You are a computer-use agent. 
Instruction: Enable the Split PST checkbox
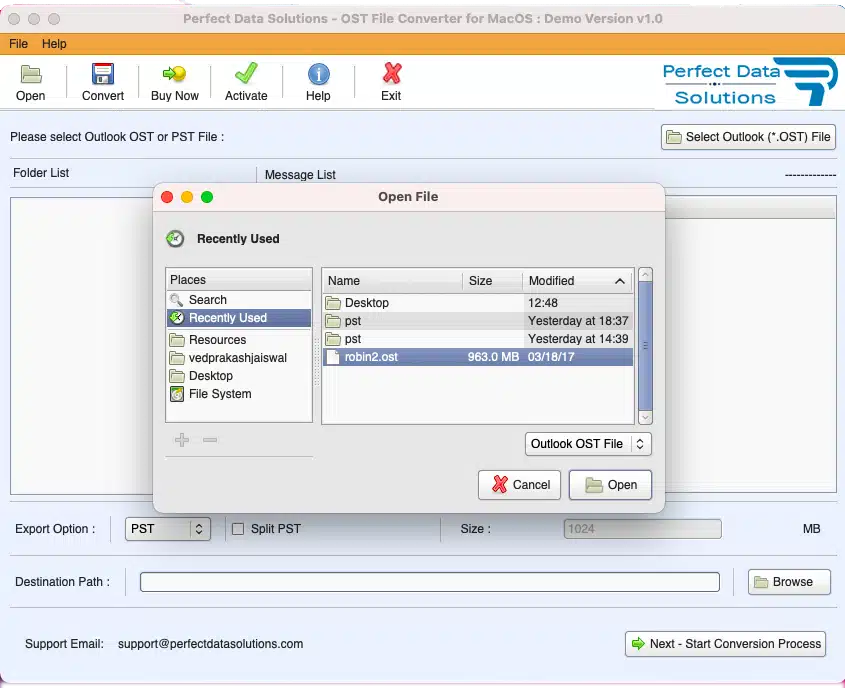[238, 529]
